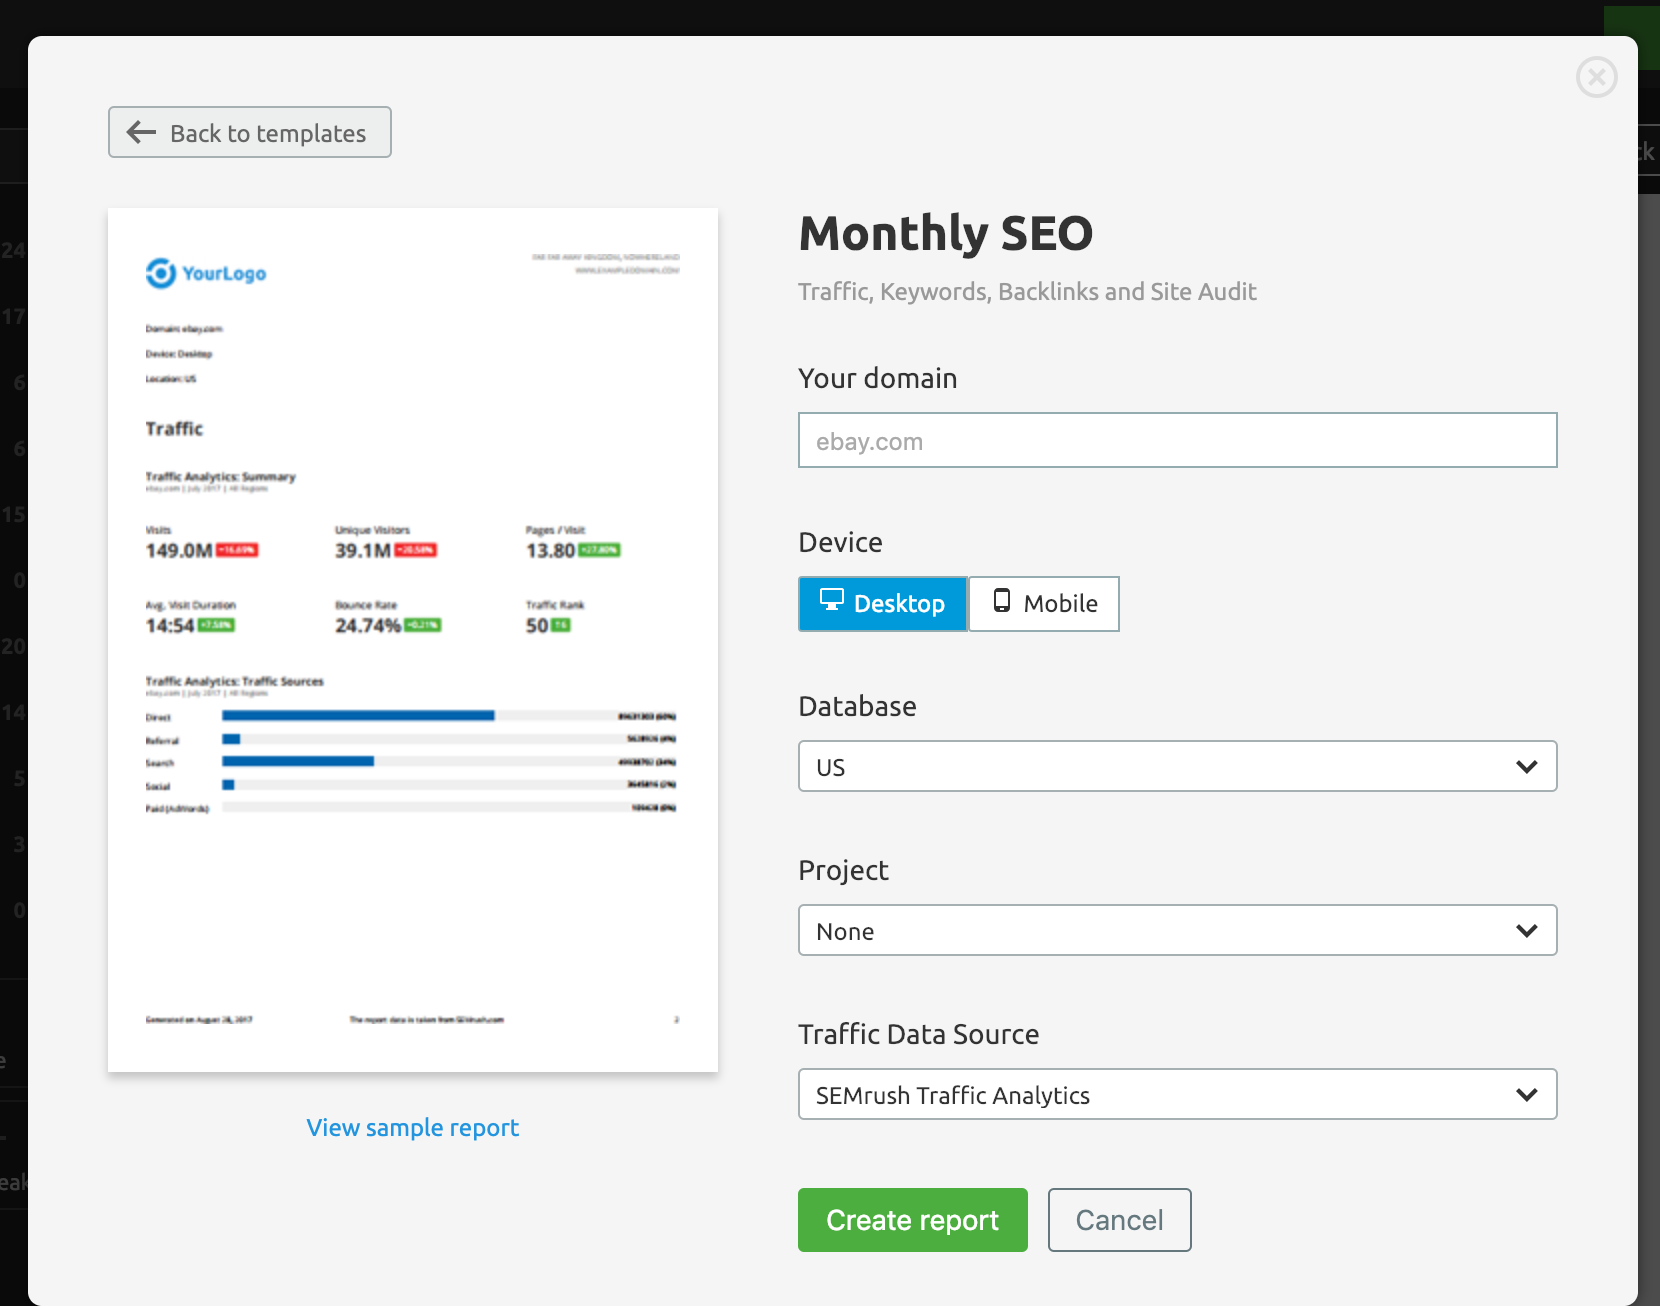1660x1306 pixels.
Task: Click the Traffic heading in report preview
Action: click(x=174, y=429)
